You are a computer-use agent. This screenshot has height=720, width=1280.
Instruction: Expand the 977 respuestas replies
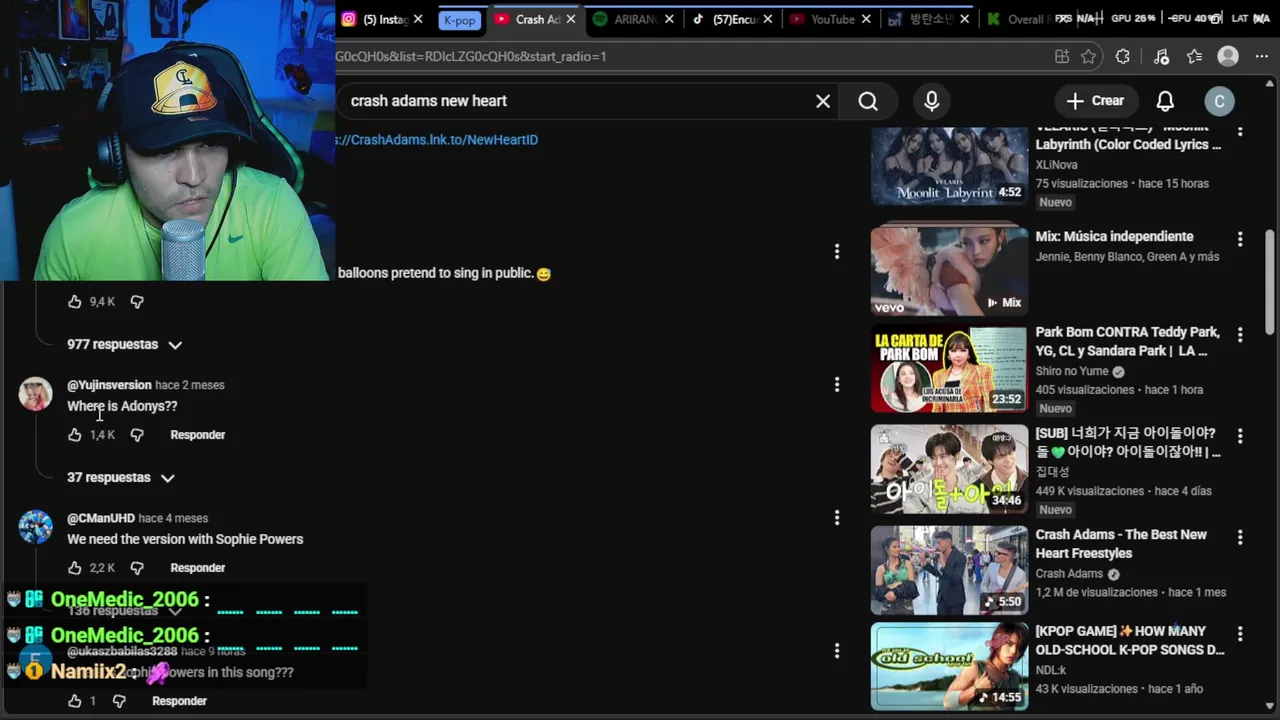(x=124, y=344)
